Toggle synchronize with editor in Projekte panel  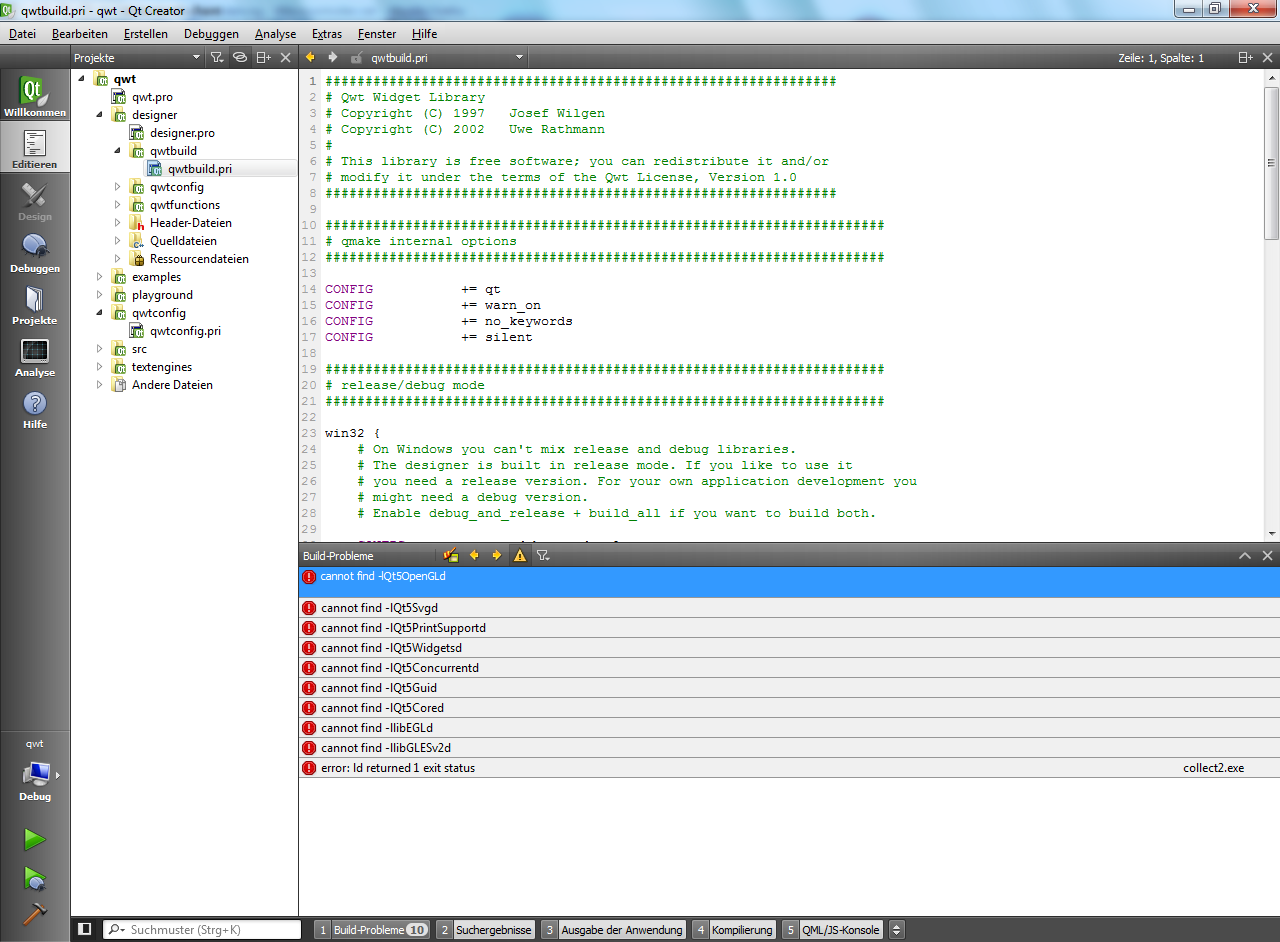click(240, 58)
